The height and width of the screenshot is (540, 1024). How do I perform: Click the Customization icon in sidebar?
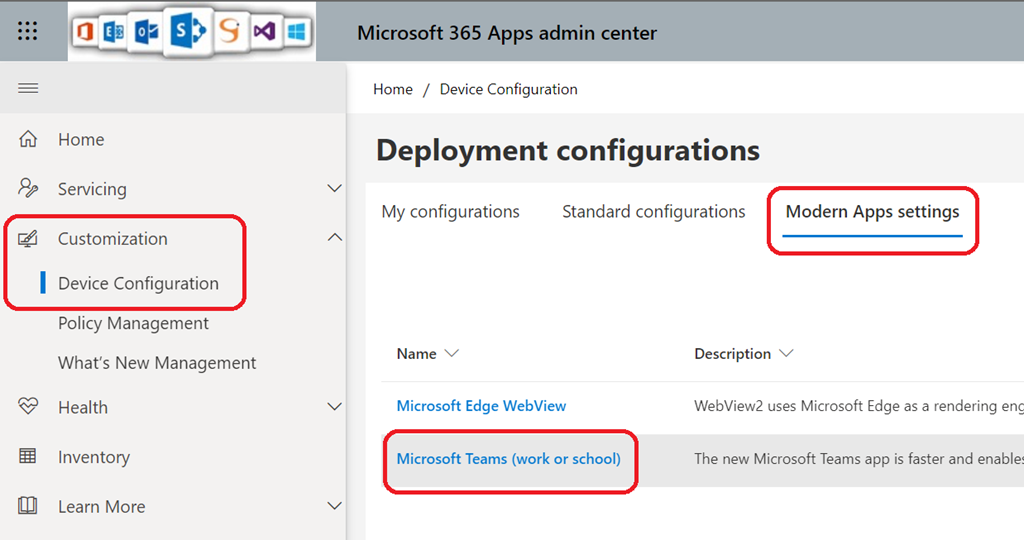[29, 239]
